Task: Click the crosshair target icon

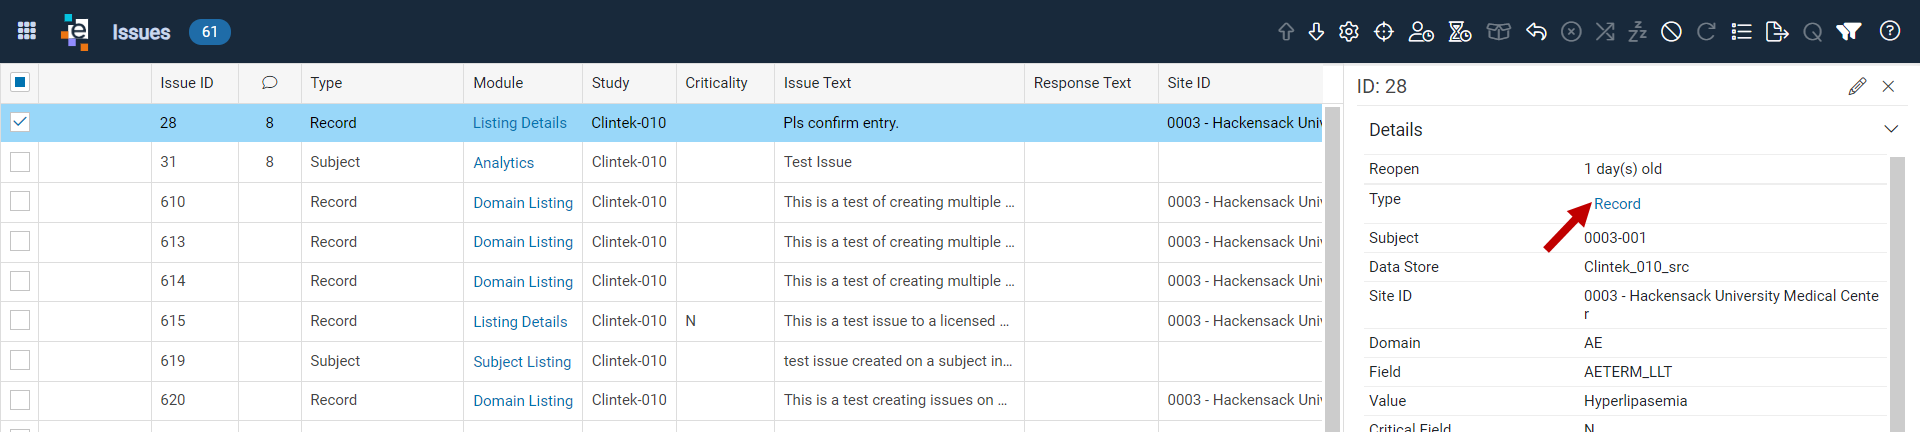Action: click(1384, 32)
